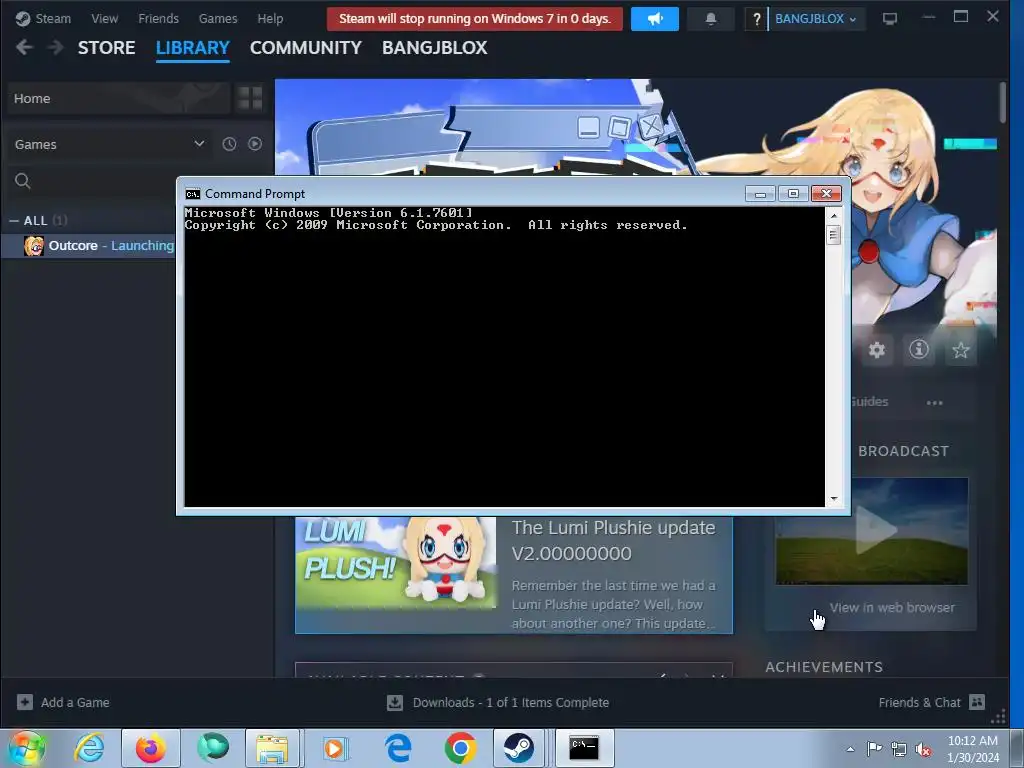The width and height of the screenshot is (1024, 768).
Task: Open the Outcore game info icon
Action: click(x=919, y=350)
